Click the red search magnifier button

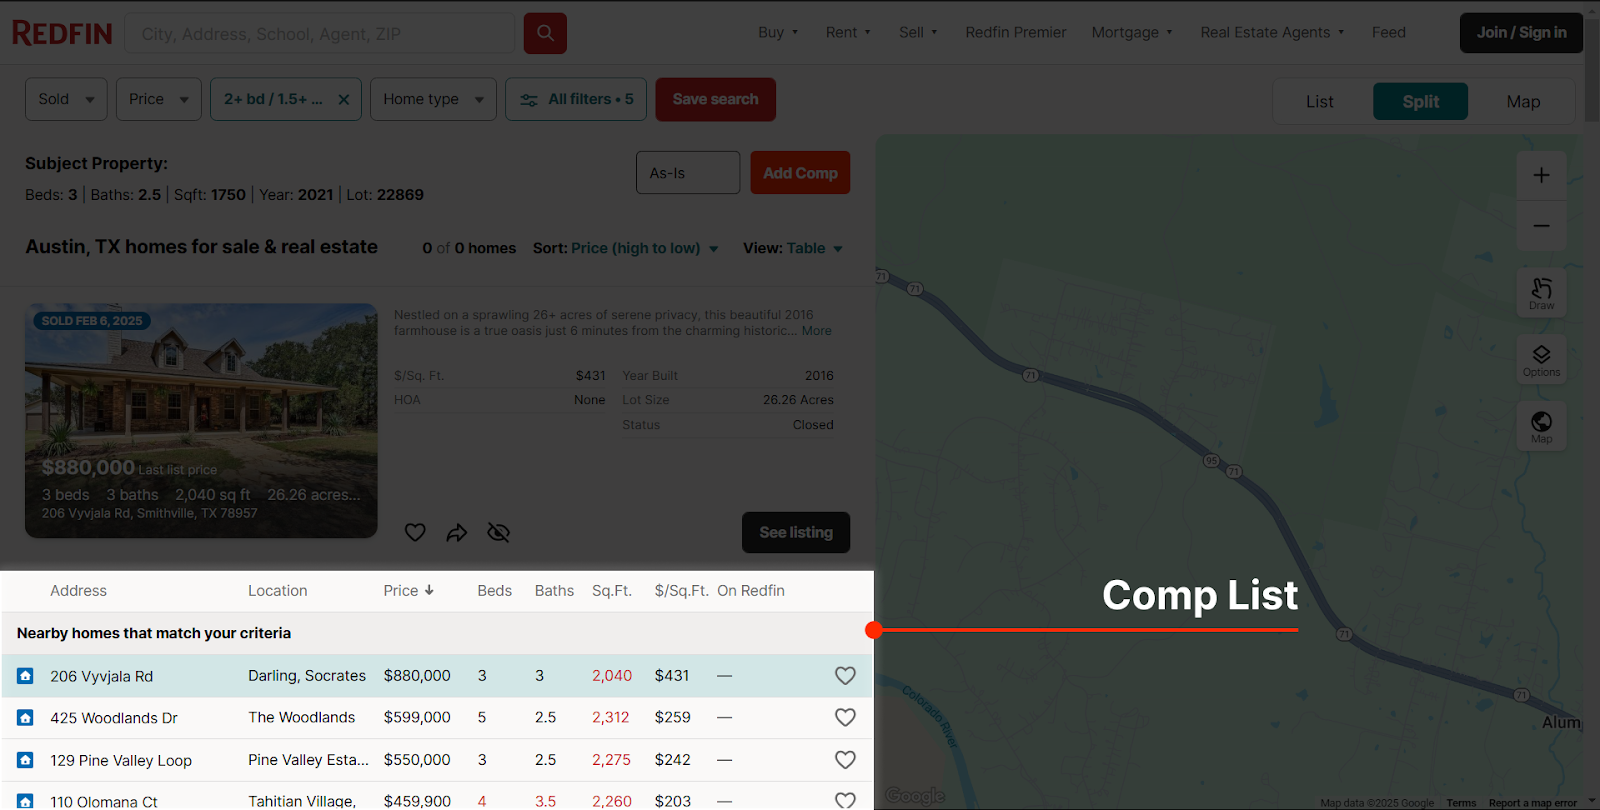pyautogui.click(x=545, y=33)
